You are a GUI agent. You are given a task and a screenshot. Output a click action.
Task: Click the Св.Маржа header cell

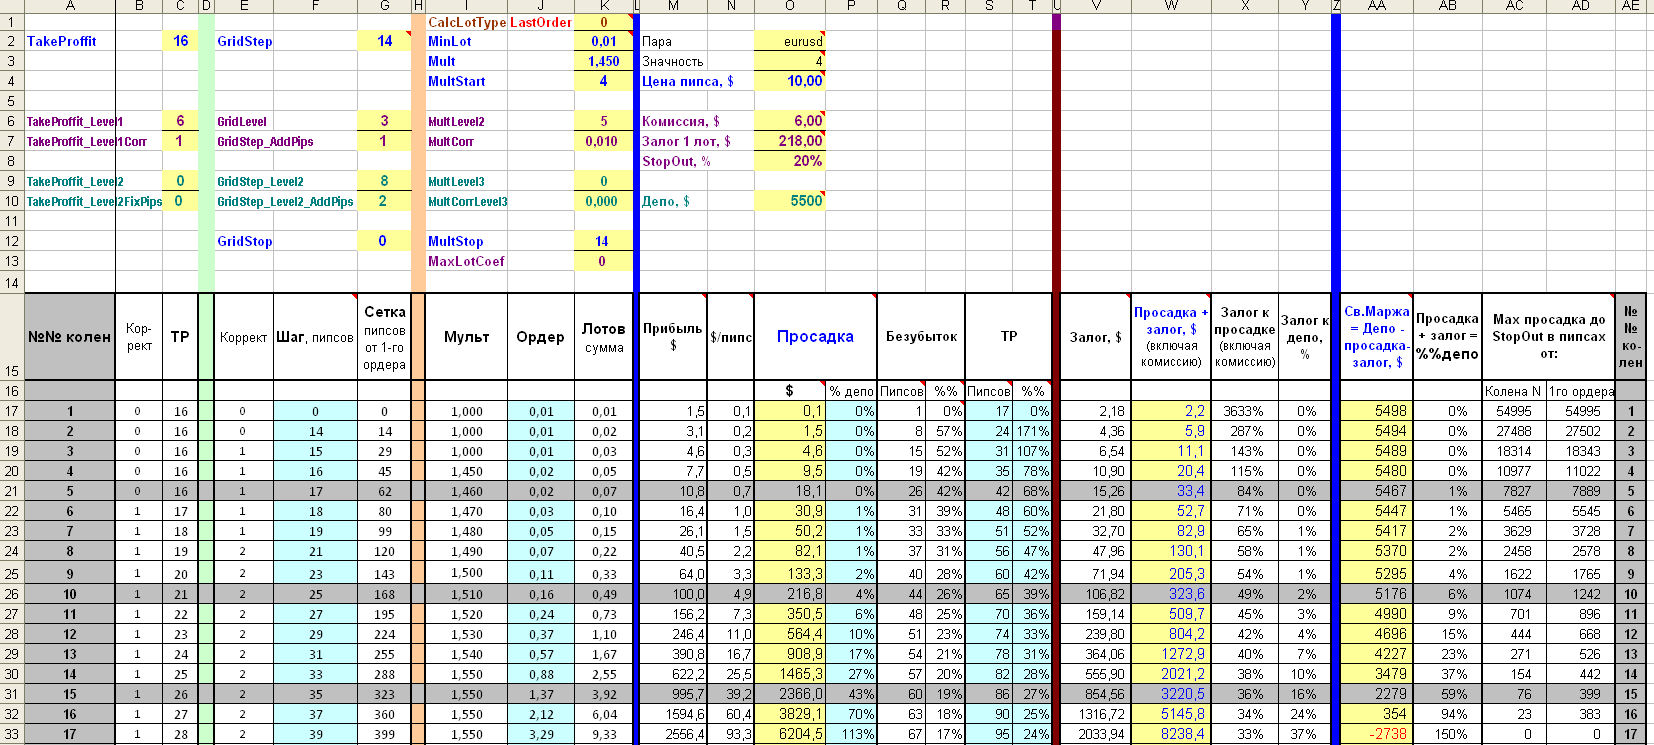pyautogui.click(x=1377, y=336)
